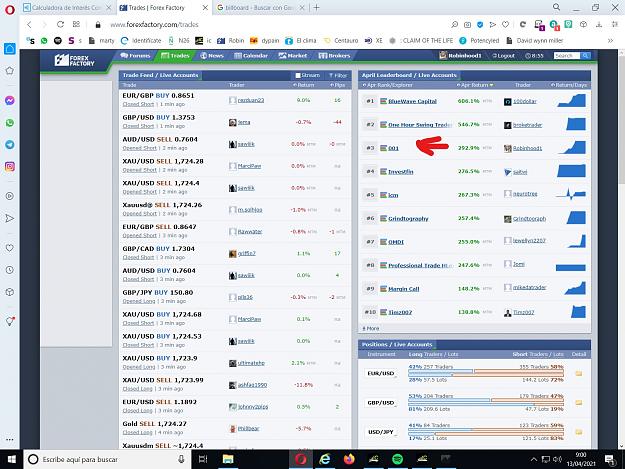Click the 001 account explorer icon
Image resolution: width=625 pixels, height=469 pixels.
(383, 148)
